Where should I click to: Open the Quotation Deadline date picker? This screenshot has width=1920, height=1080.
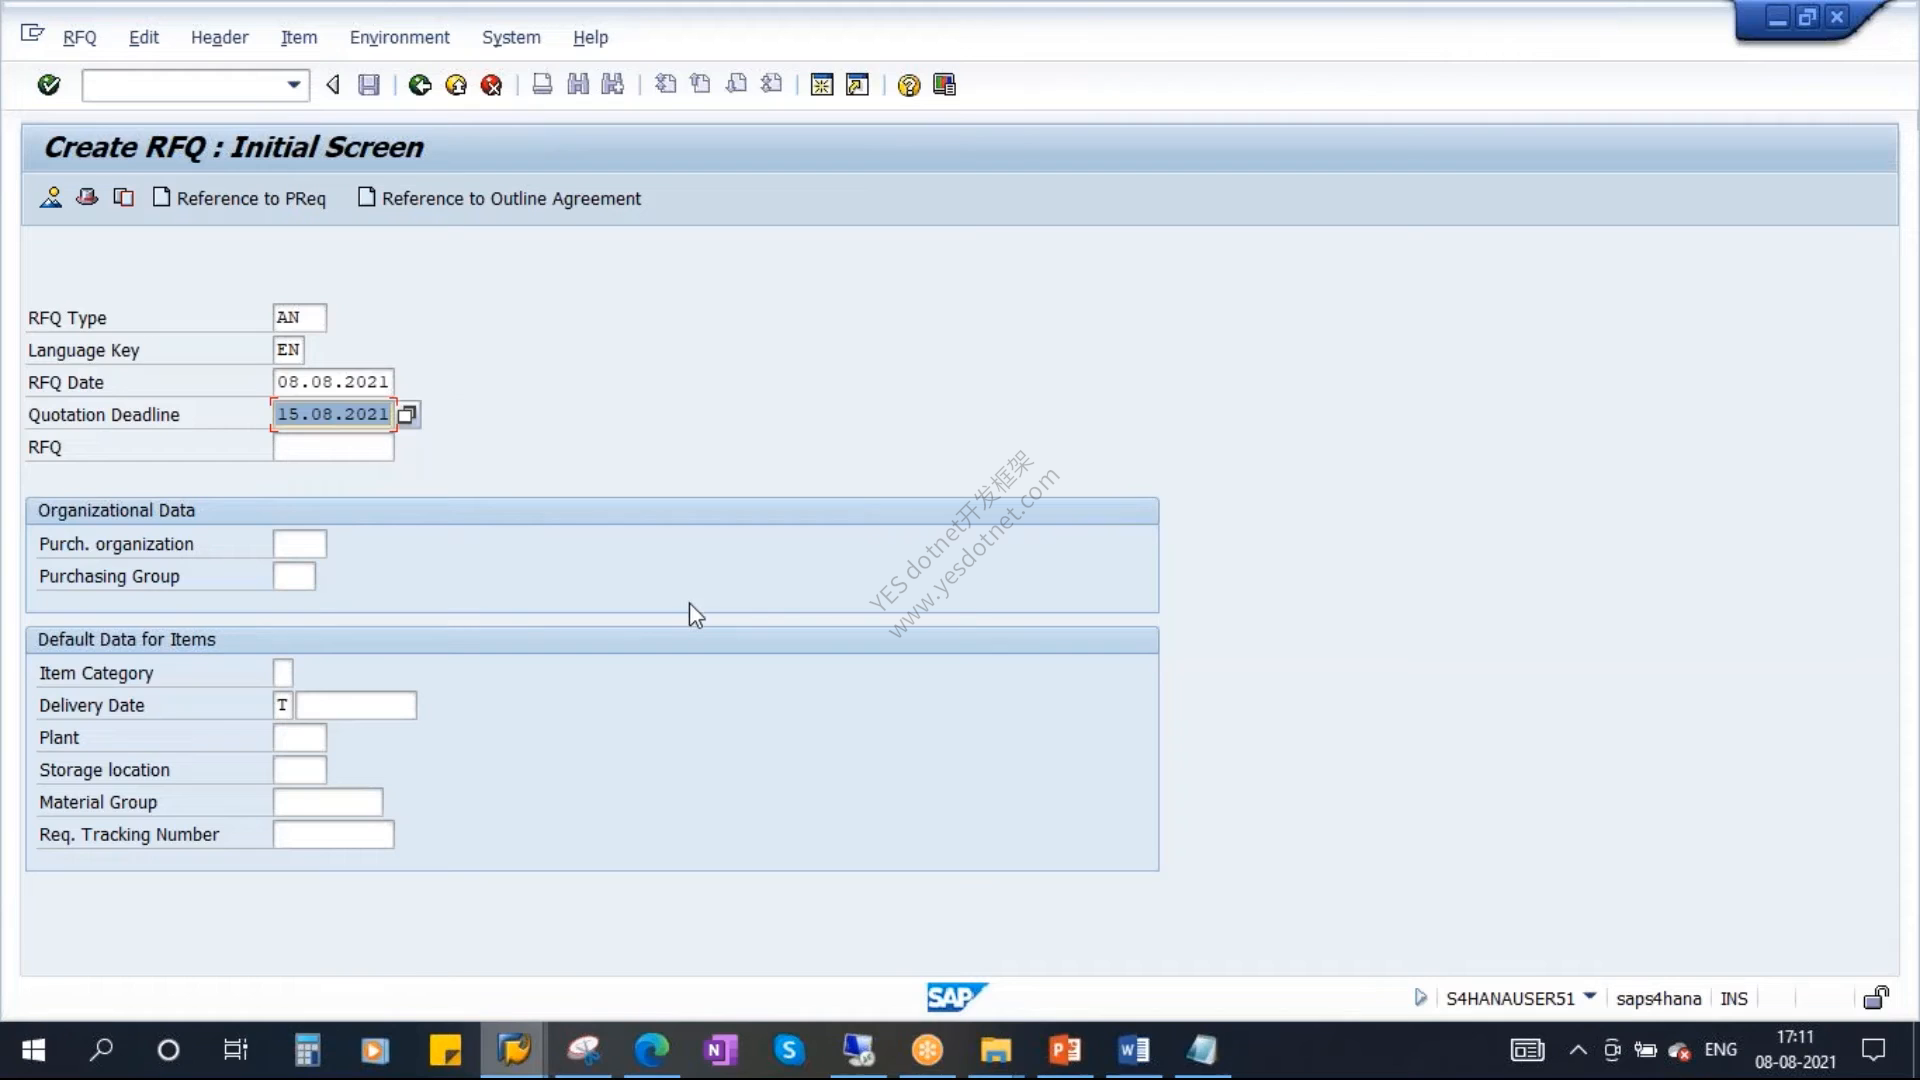click(x=408, y=414)
